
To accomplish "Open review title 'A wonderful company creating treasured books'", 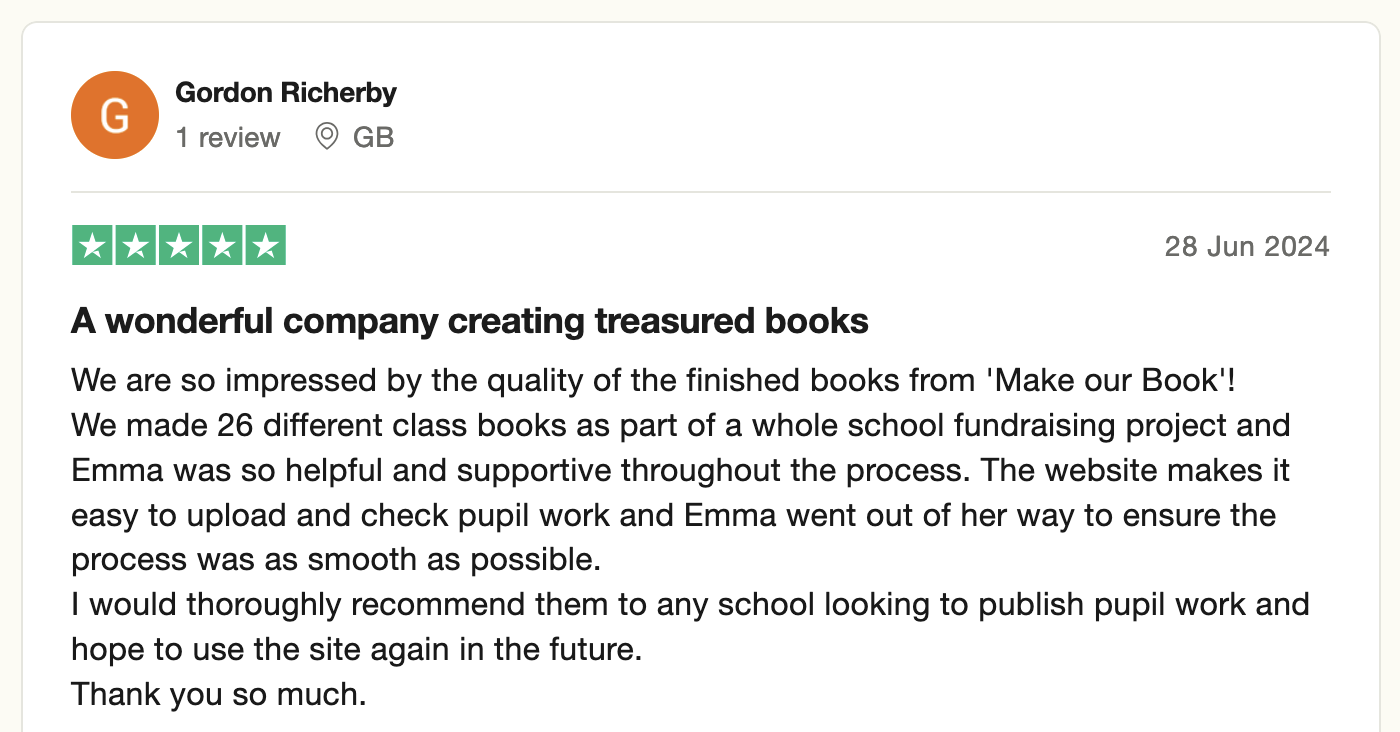I will pos(470,321).
